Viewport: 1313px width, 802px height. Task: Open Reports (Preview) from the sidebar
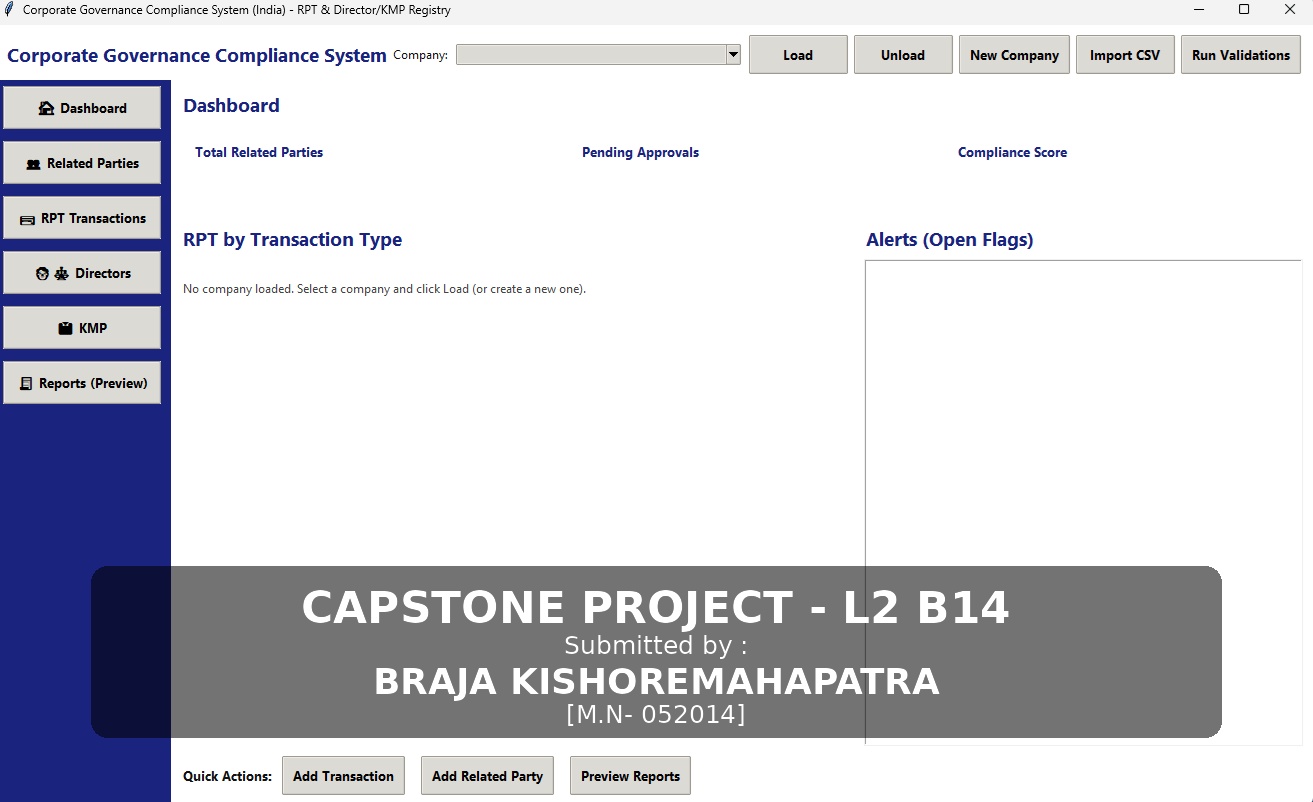tap(82, 383)
